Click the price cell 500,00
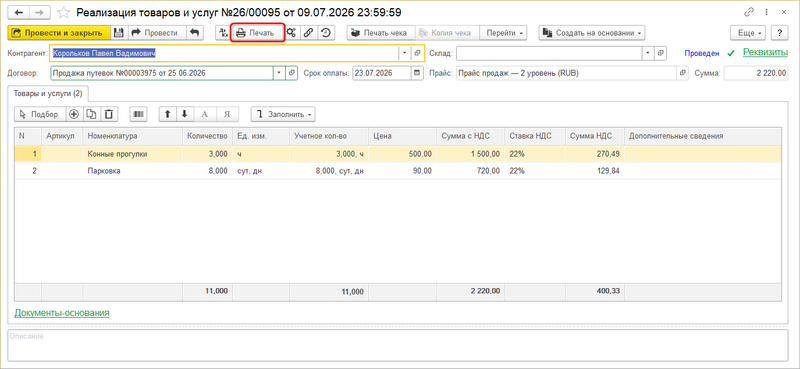Image resolution: width=800 pixels, height=369 pixels. (402, 154)
